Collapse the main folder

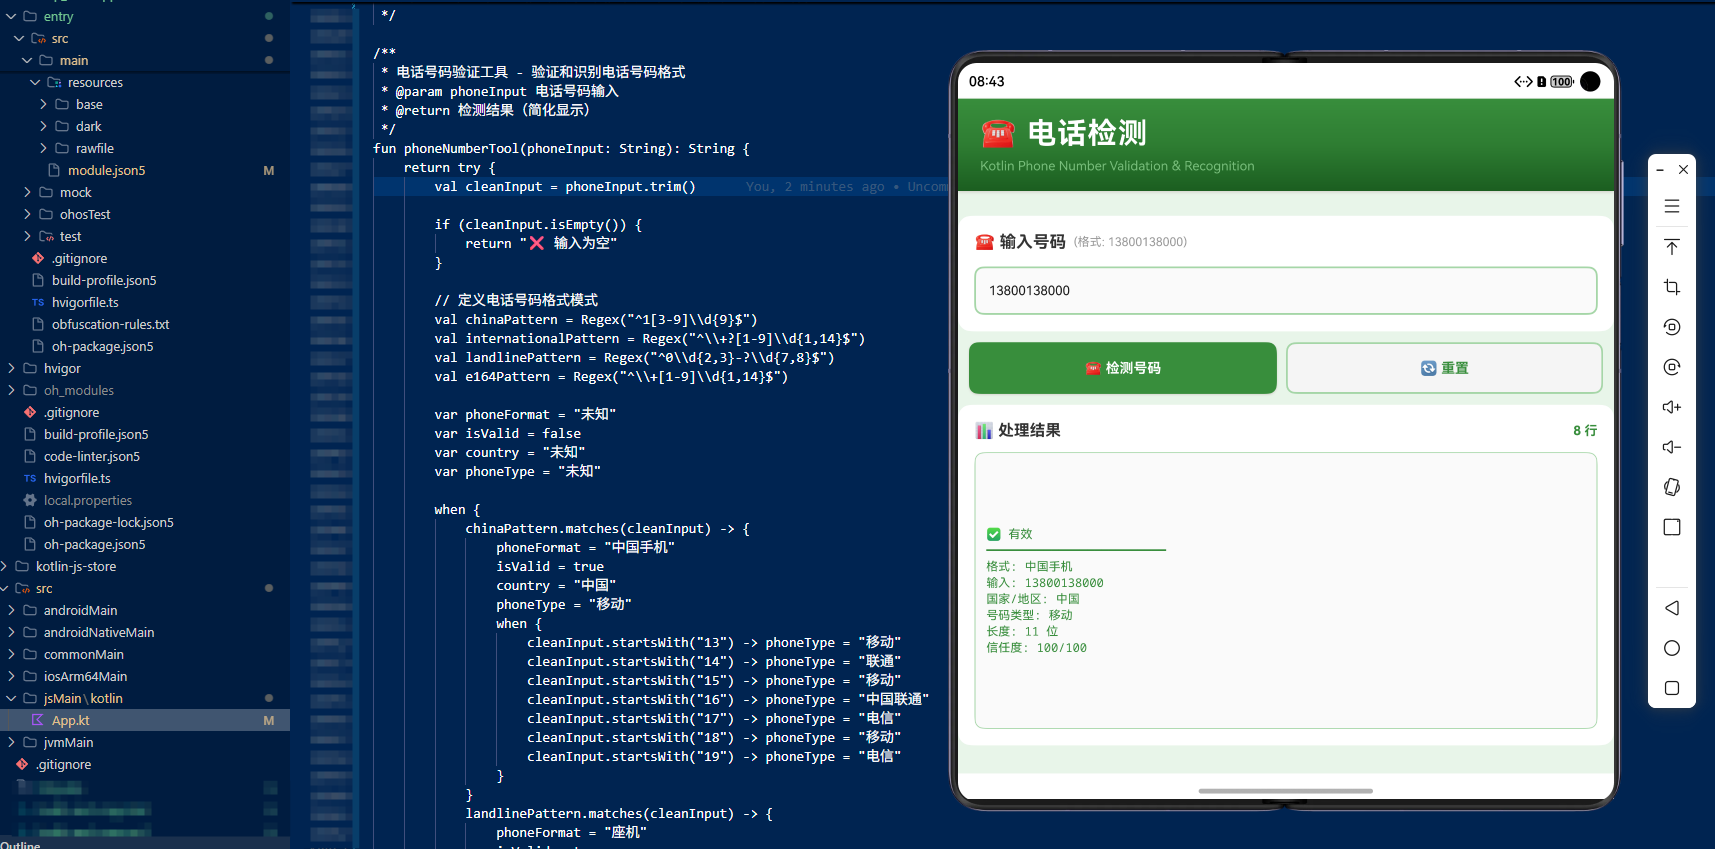[27, 60]
